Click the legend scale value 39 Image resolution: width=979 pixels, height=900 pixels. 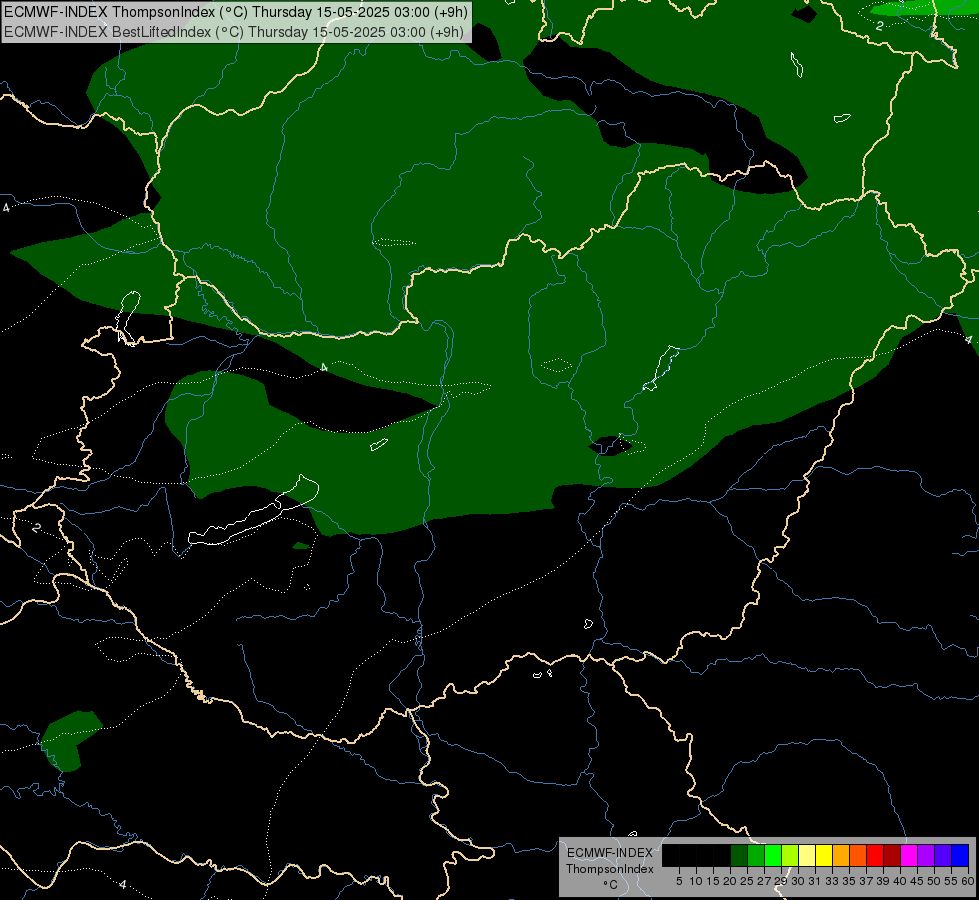point(883,881)
